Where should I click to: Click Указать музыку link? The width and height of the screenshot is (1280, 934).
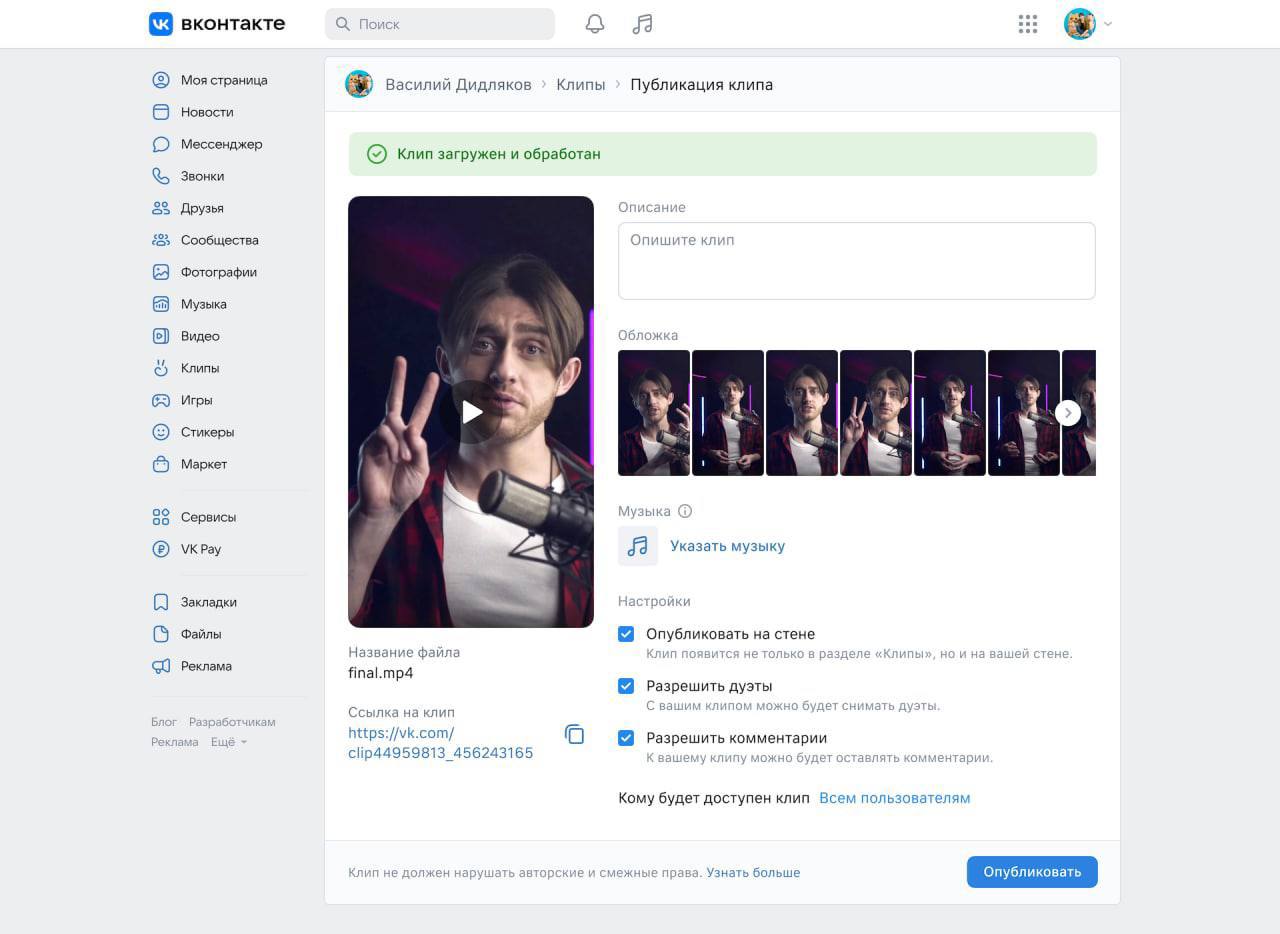point(728,546)
